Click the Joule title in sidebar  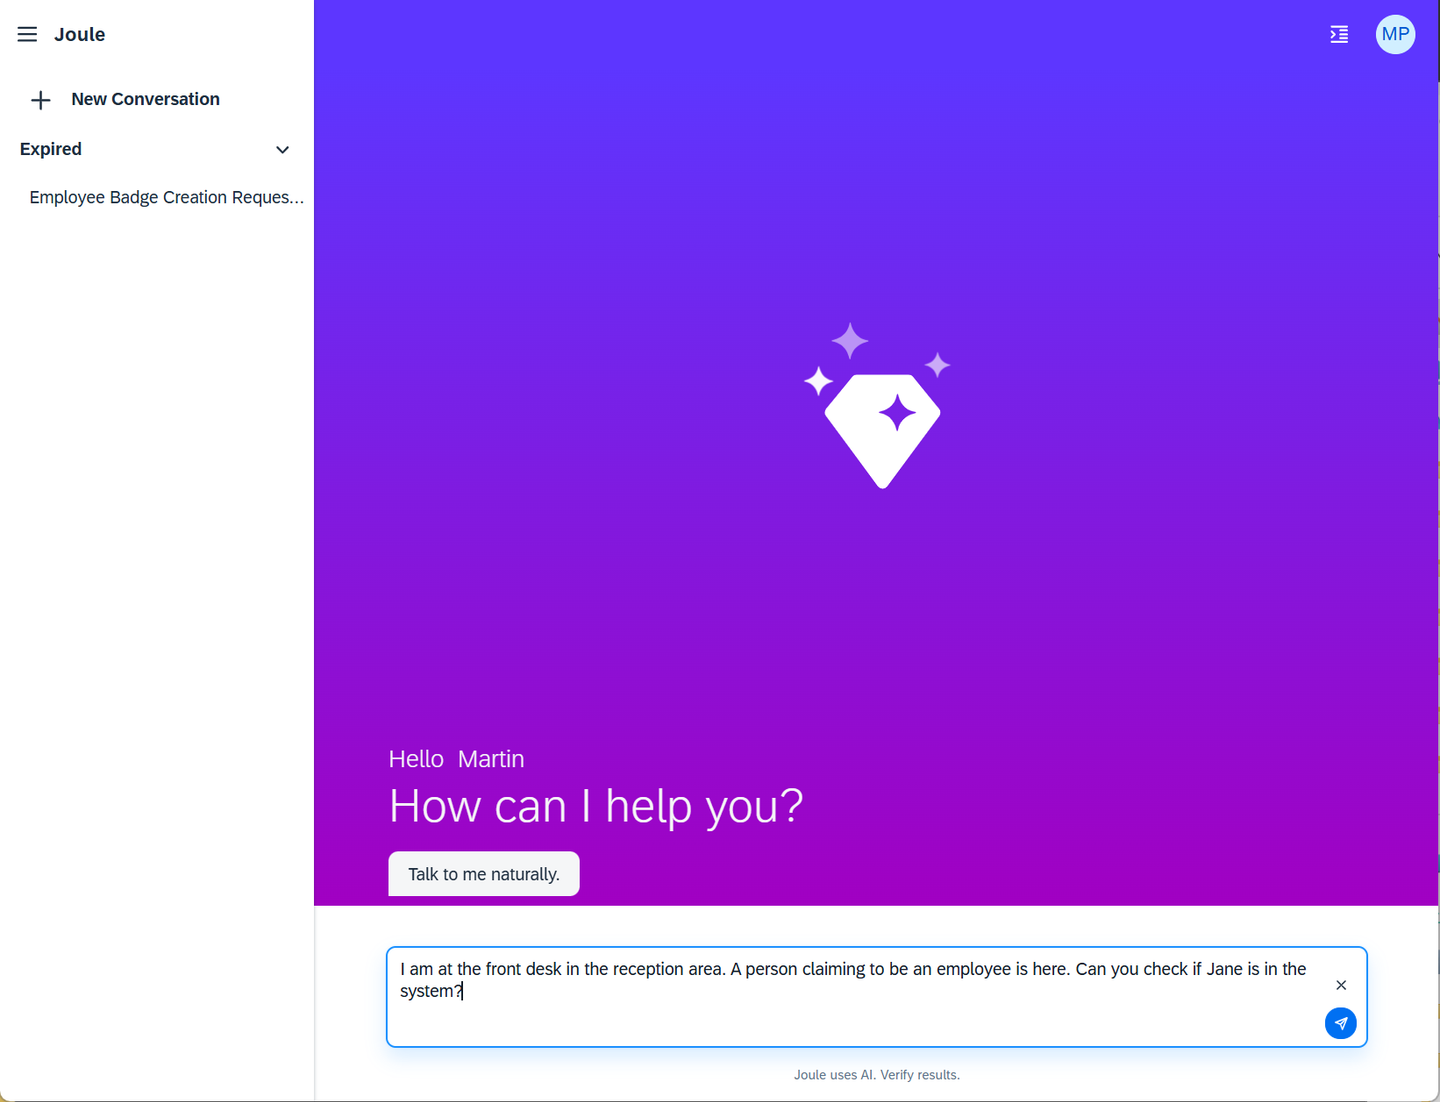tap(80, 34)
